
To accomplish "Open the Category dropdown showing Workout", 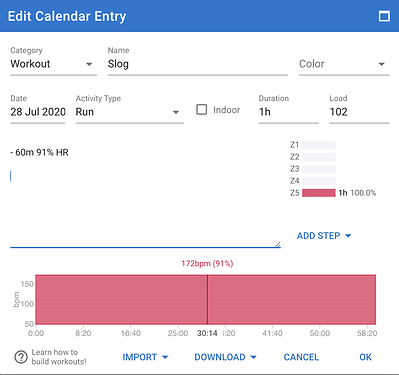I will [x=53, y=64].
